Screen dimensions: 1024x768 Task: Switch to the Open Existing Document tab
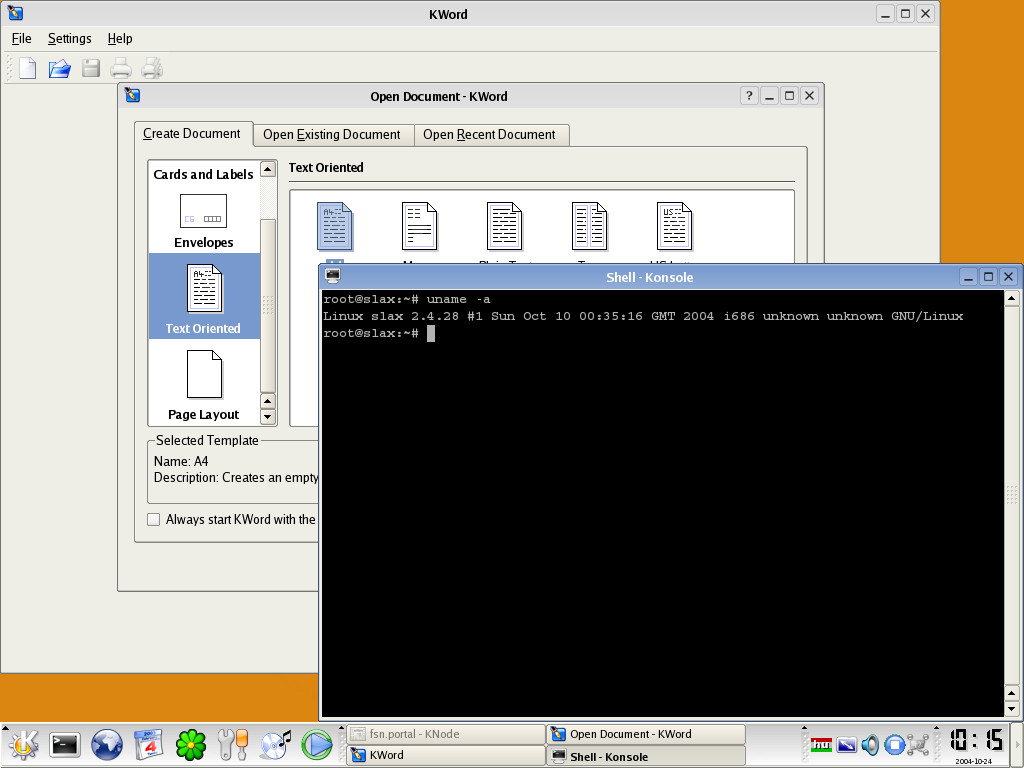(332, 135)
